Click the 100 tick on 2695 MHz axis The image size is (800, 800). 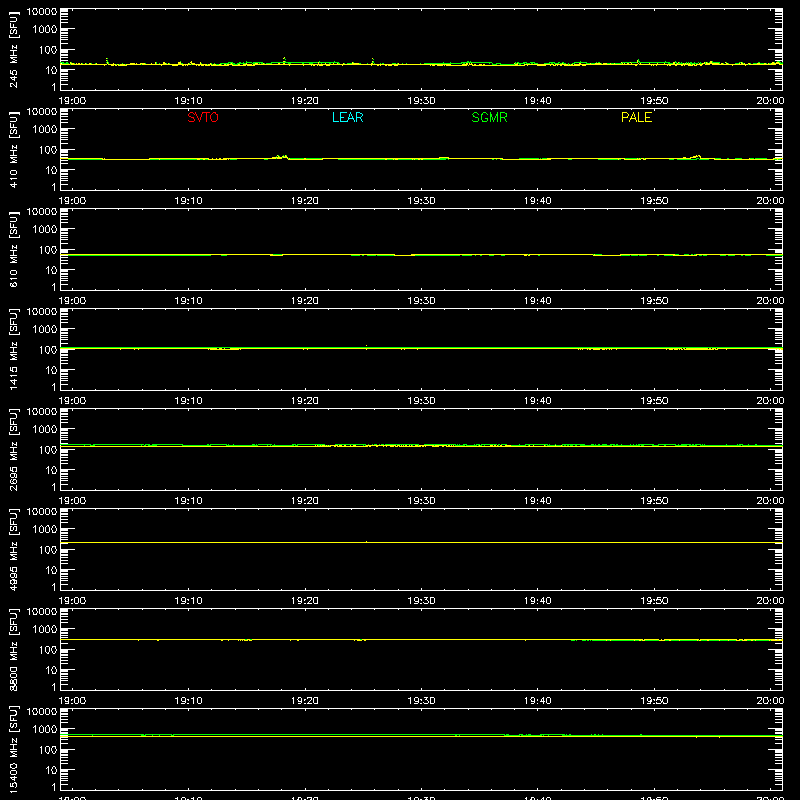[x=48, y=450]
